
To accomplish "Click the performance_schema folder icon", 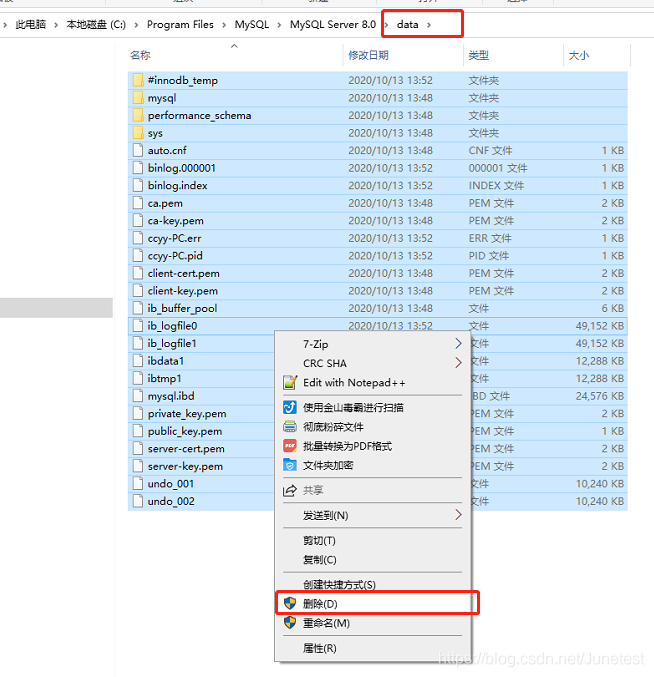I will (138, 115).
